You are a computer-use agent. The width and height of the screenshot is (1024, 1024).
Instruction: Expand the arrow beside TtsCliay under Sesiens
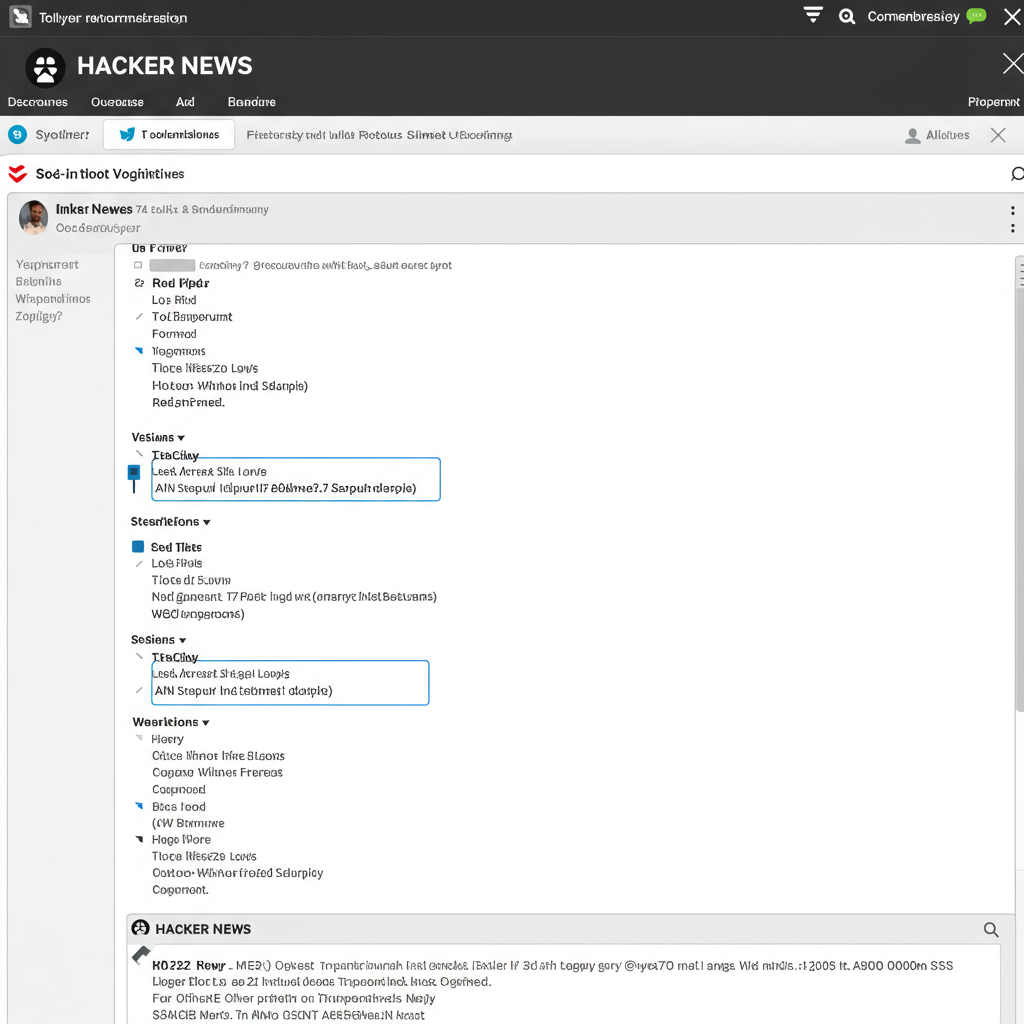(x=139, y=656)
